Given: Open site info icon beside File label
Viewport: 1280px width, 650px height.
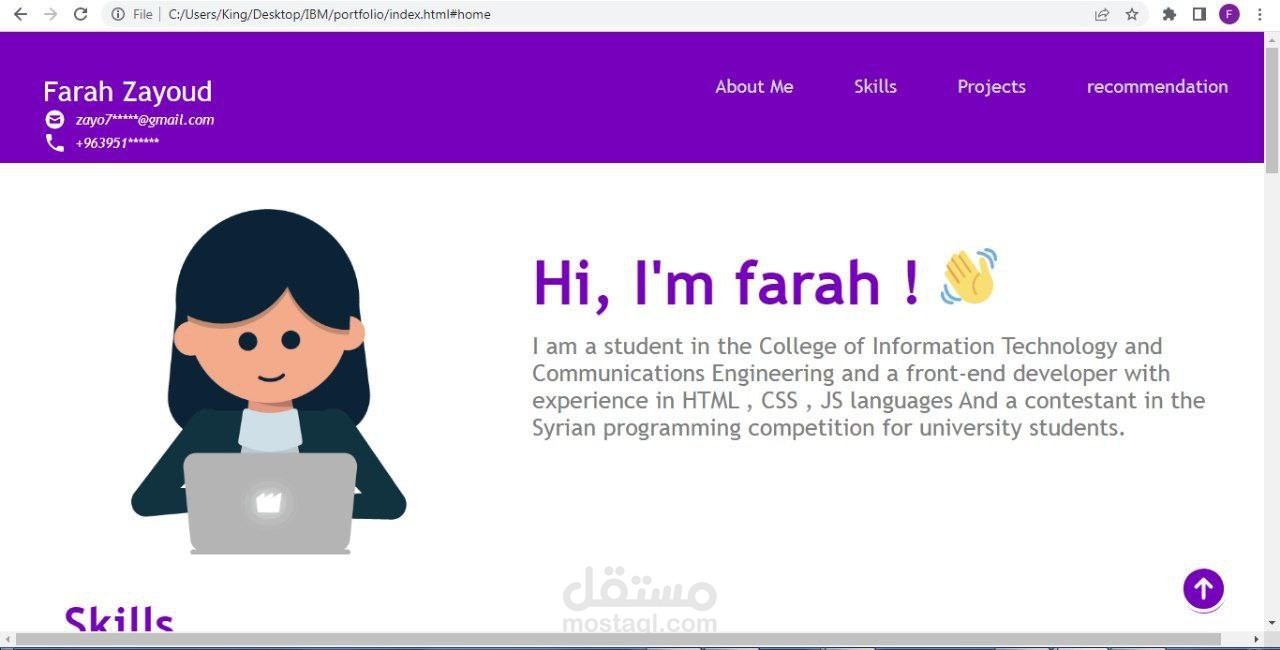Looking at the screenshot, I should click(x=118, y=14).
